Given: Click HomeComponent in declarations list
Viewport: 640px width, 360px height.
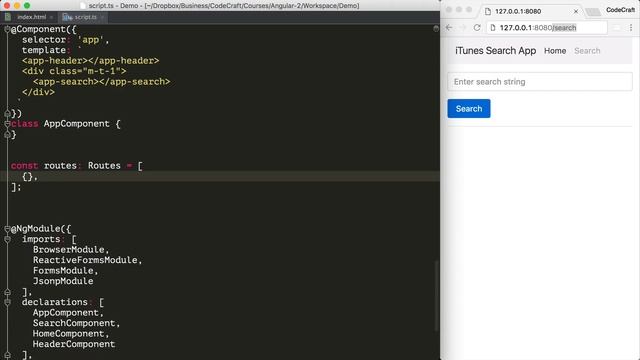Looking at the screenshot, I should point(69,334).
